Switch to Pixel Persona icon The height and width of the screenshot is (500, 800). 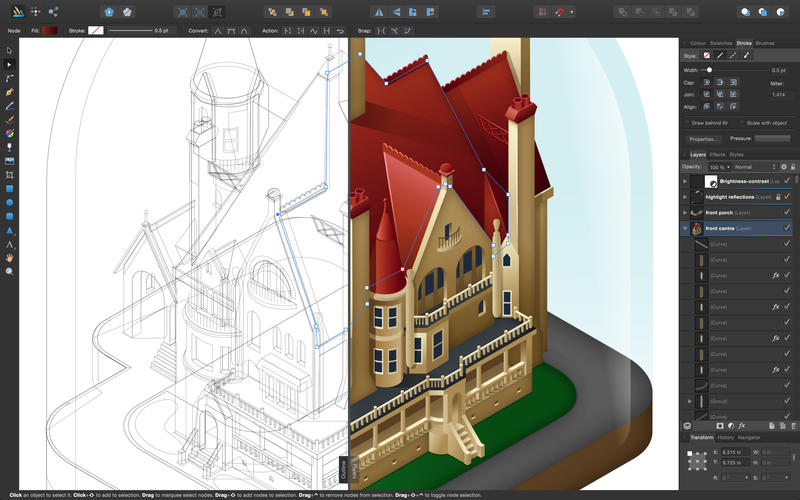click(x=33, y=12)
